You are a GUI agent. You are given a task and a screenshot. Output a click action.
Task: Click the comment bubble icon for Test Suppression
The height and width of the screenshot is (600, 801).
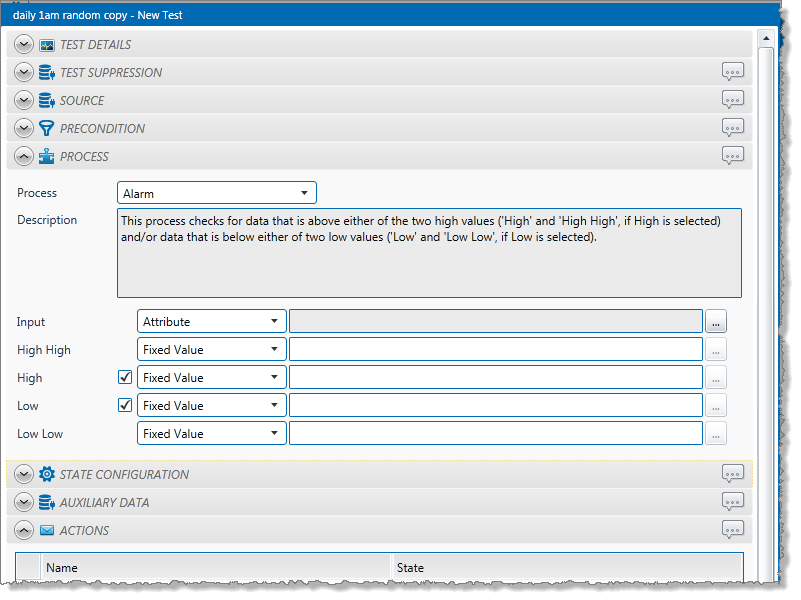(x=733, y=72)
